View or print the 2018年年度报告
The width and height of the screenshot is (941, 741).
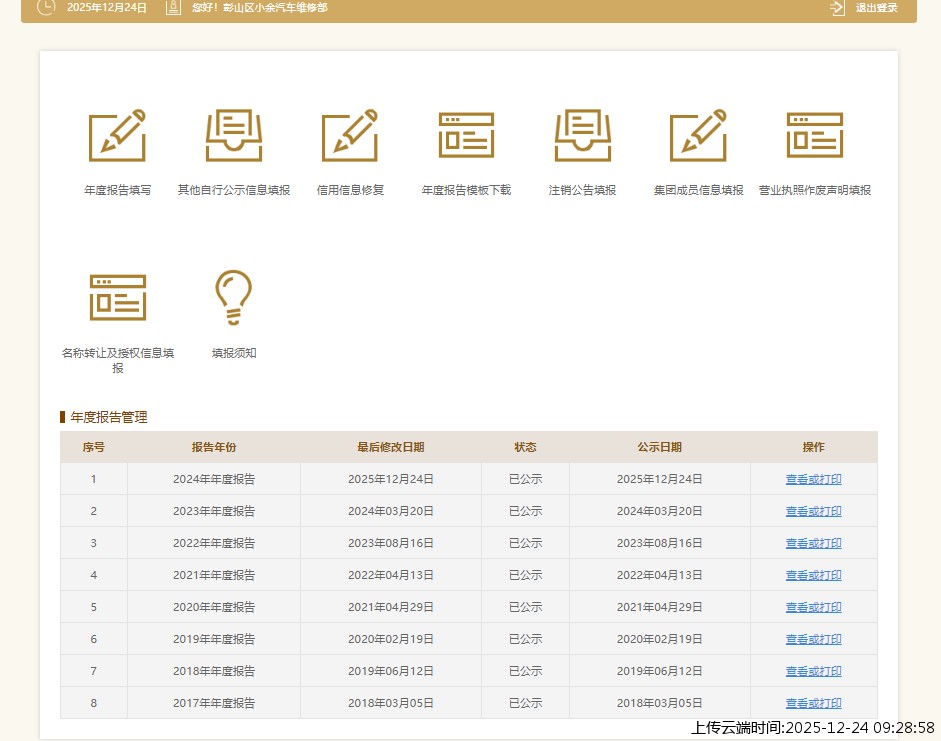[x=813, y=671]
